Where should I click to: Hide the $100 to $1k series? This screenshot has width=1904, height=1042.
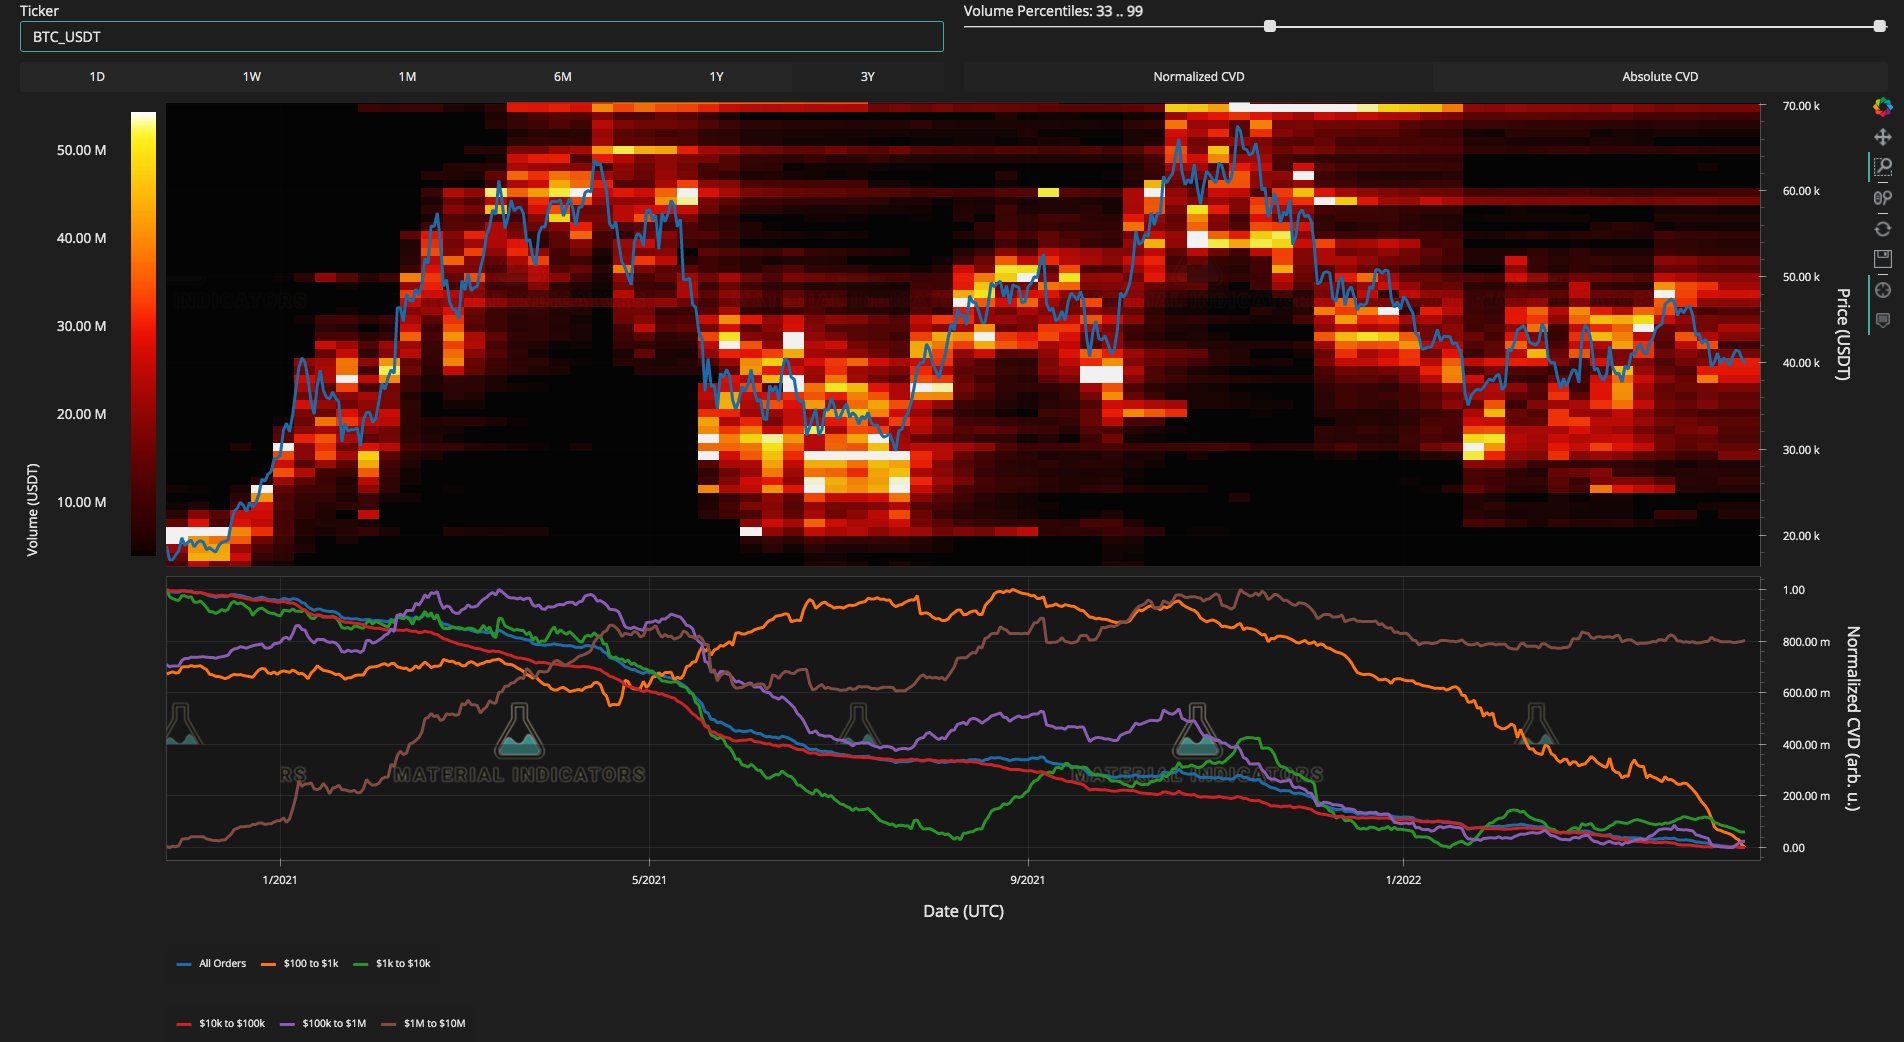click(300, 964)
